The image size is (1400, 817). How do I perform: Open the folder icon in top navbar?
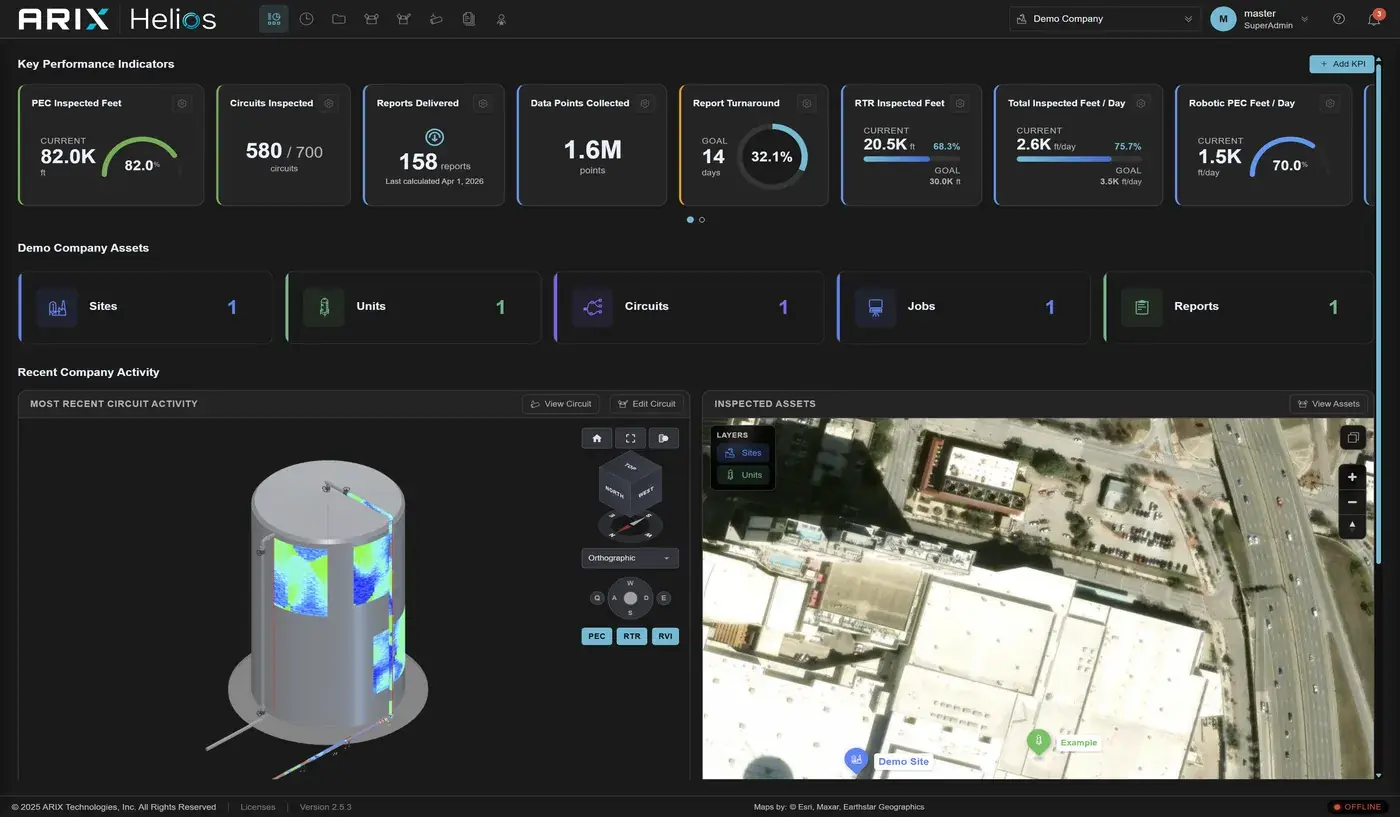click(x=339, y=19)
